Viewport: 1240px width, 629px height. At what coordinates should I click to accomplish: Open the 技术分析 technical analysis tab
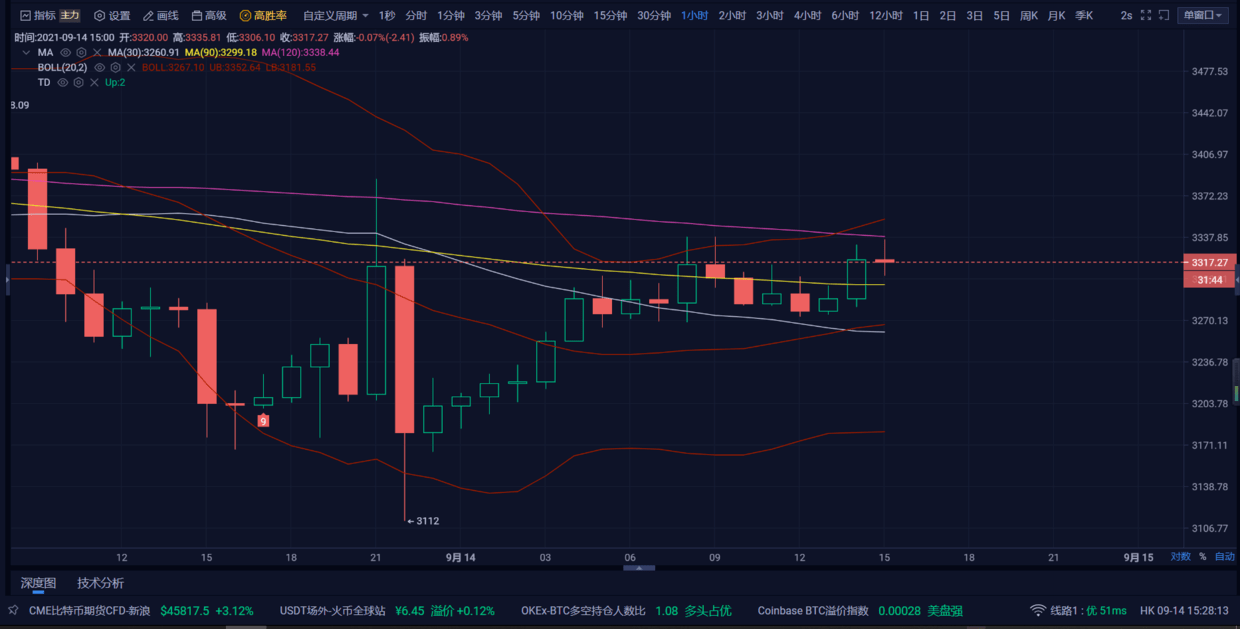click(x=101, y=583)
